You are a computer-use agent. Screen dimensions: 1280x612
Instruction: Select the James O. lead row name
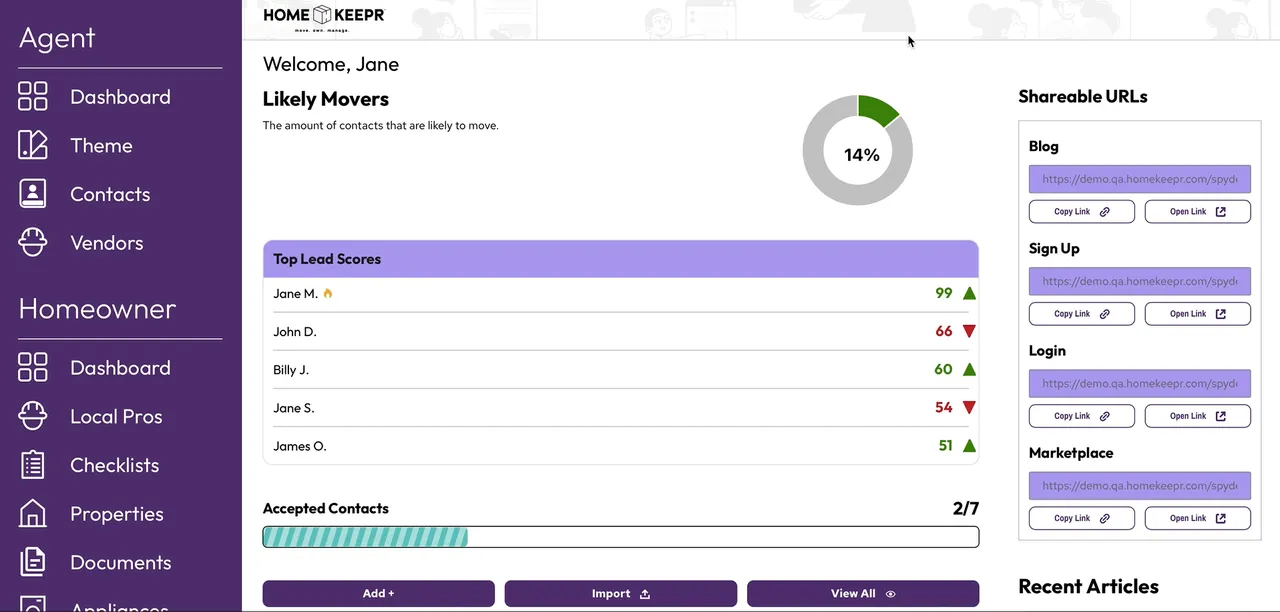coord(300,446)
